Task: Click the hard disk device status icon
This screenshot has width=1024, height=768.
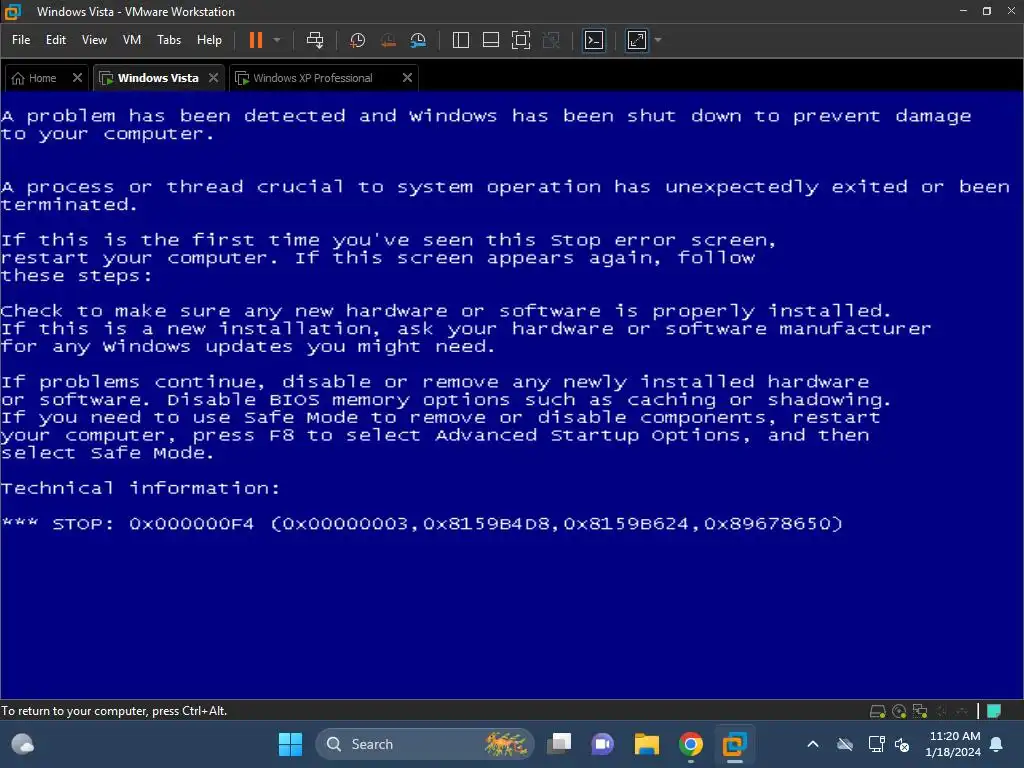Action: pyautogui.click(x=878, y=711)
